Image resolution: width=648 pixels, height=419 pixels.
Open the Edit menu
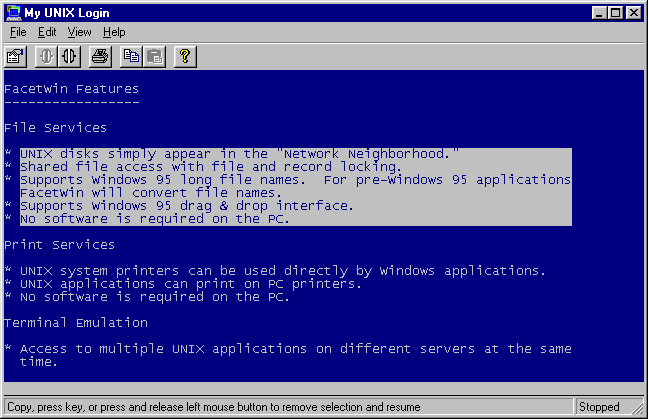[x=47, y=32]
